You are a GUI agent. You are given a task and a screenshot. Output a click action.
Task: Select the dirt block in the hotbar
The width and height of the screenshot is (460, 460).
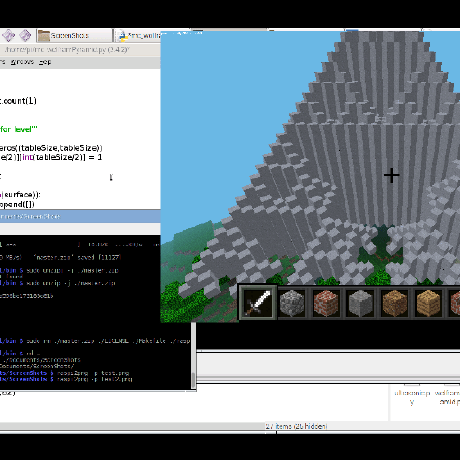(395, 303)
